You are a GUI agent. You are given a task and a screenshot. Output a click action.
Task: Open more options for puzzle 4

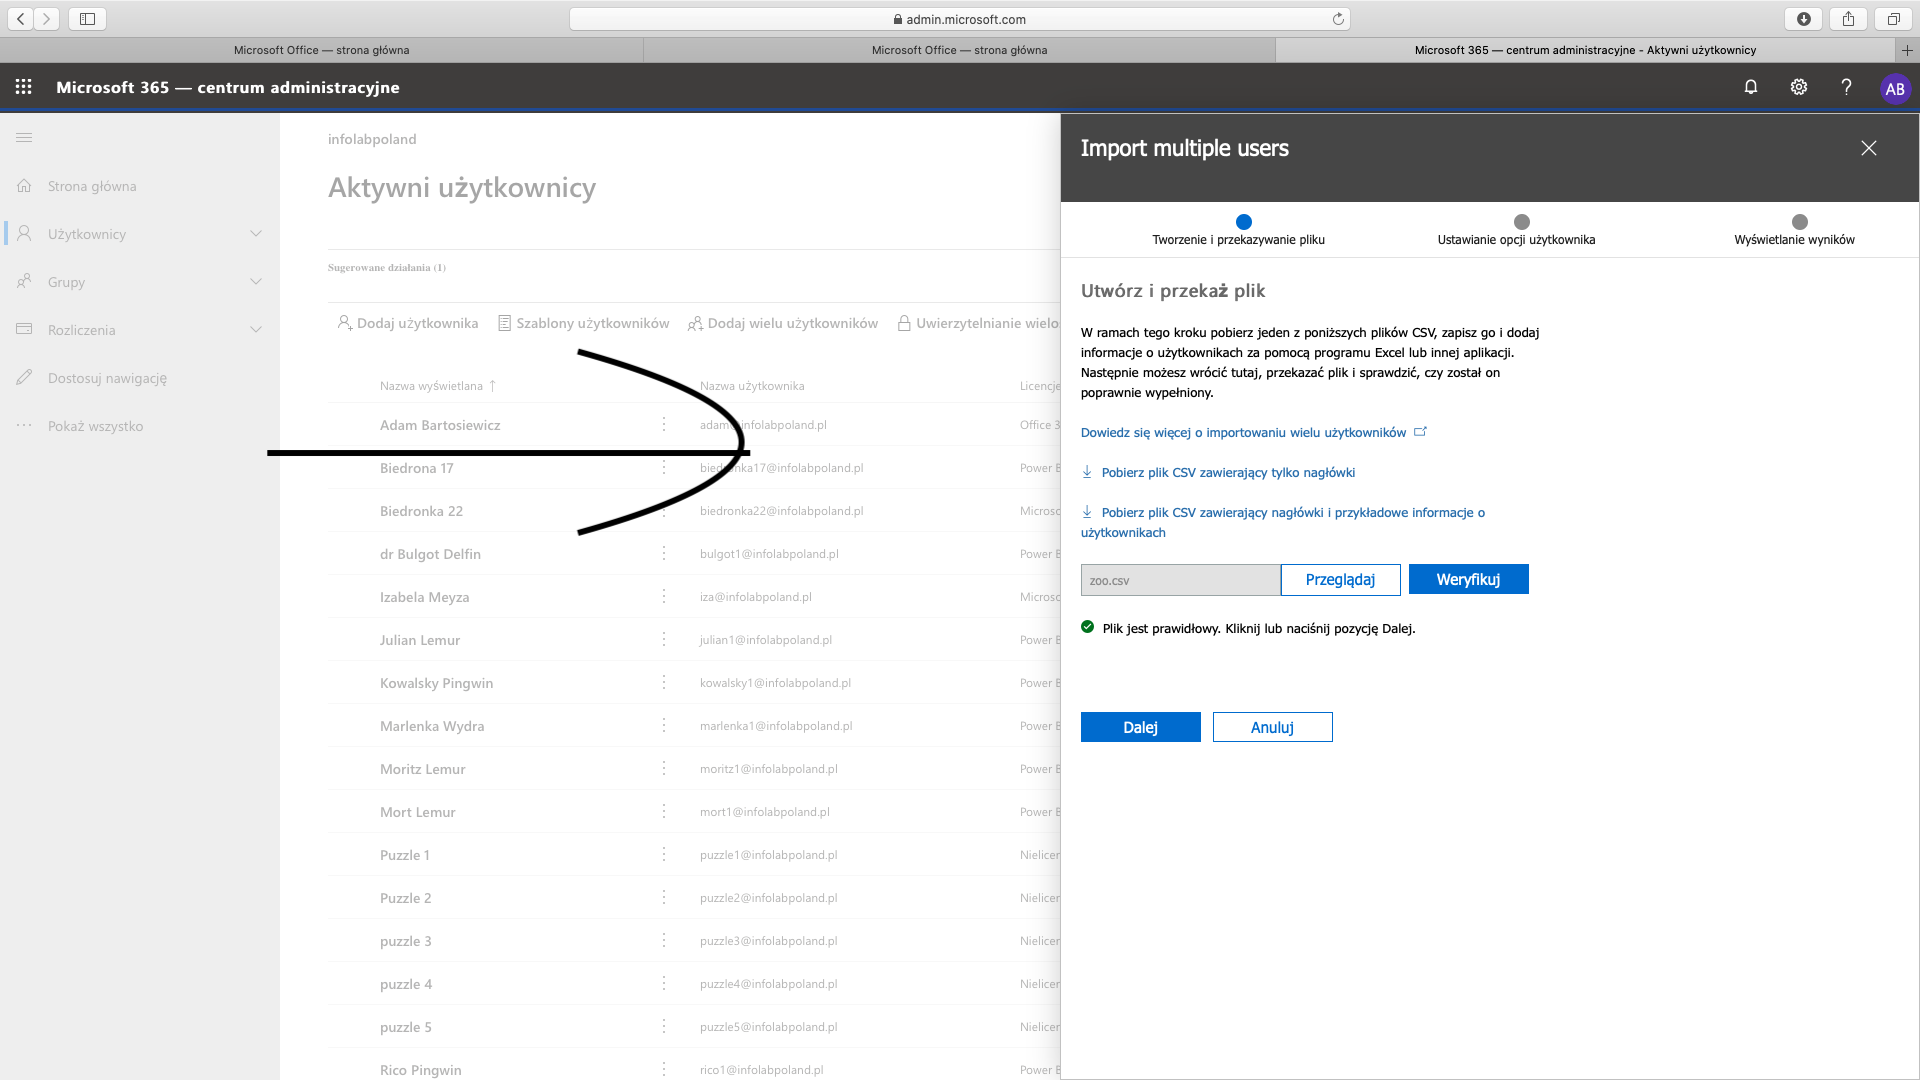point(664,984)
